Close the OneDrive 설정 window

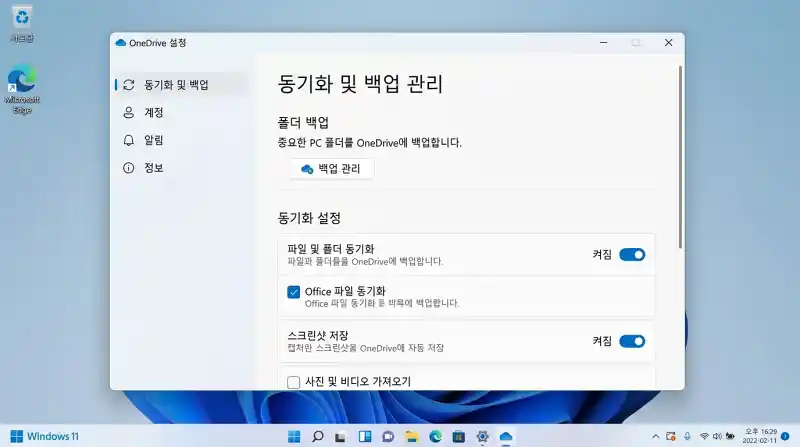(x=668, y=43)
